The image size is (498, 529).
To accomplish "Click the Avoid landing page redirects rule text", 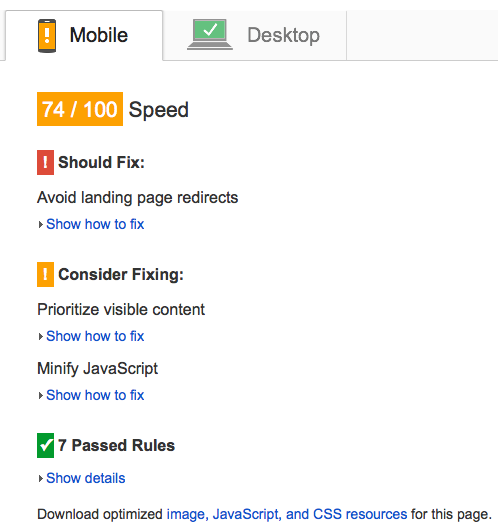I will click(x=138, y=198).
